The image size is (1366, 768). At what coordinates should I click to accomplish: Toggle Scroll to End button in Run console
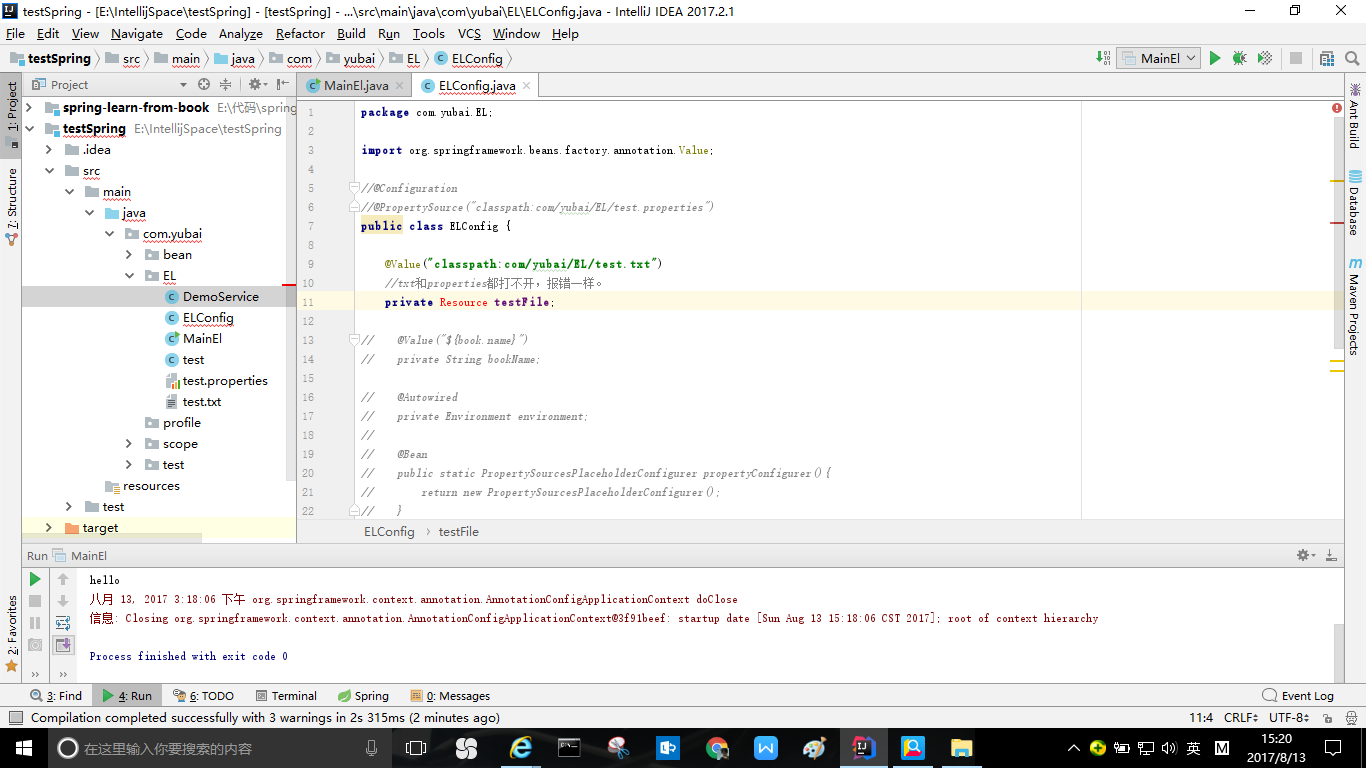pos(63,645)
